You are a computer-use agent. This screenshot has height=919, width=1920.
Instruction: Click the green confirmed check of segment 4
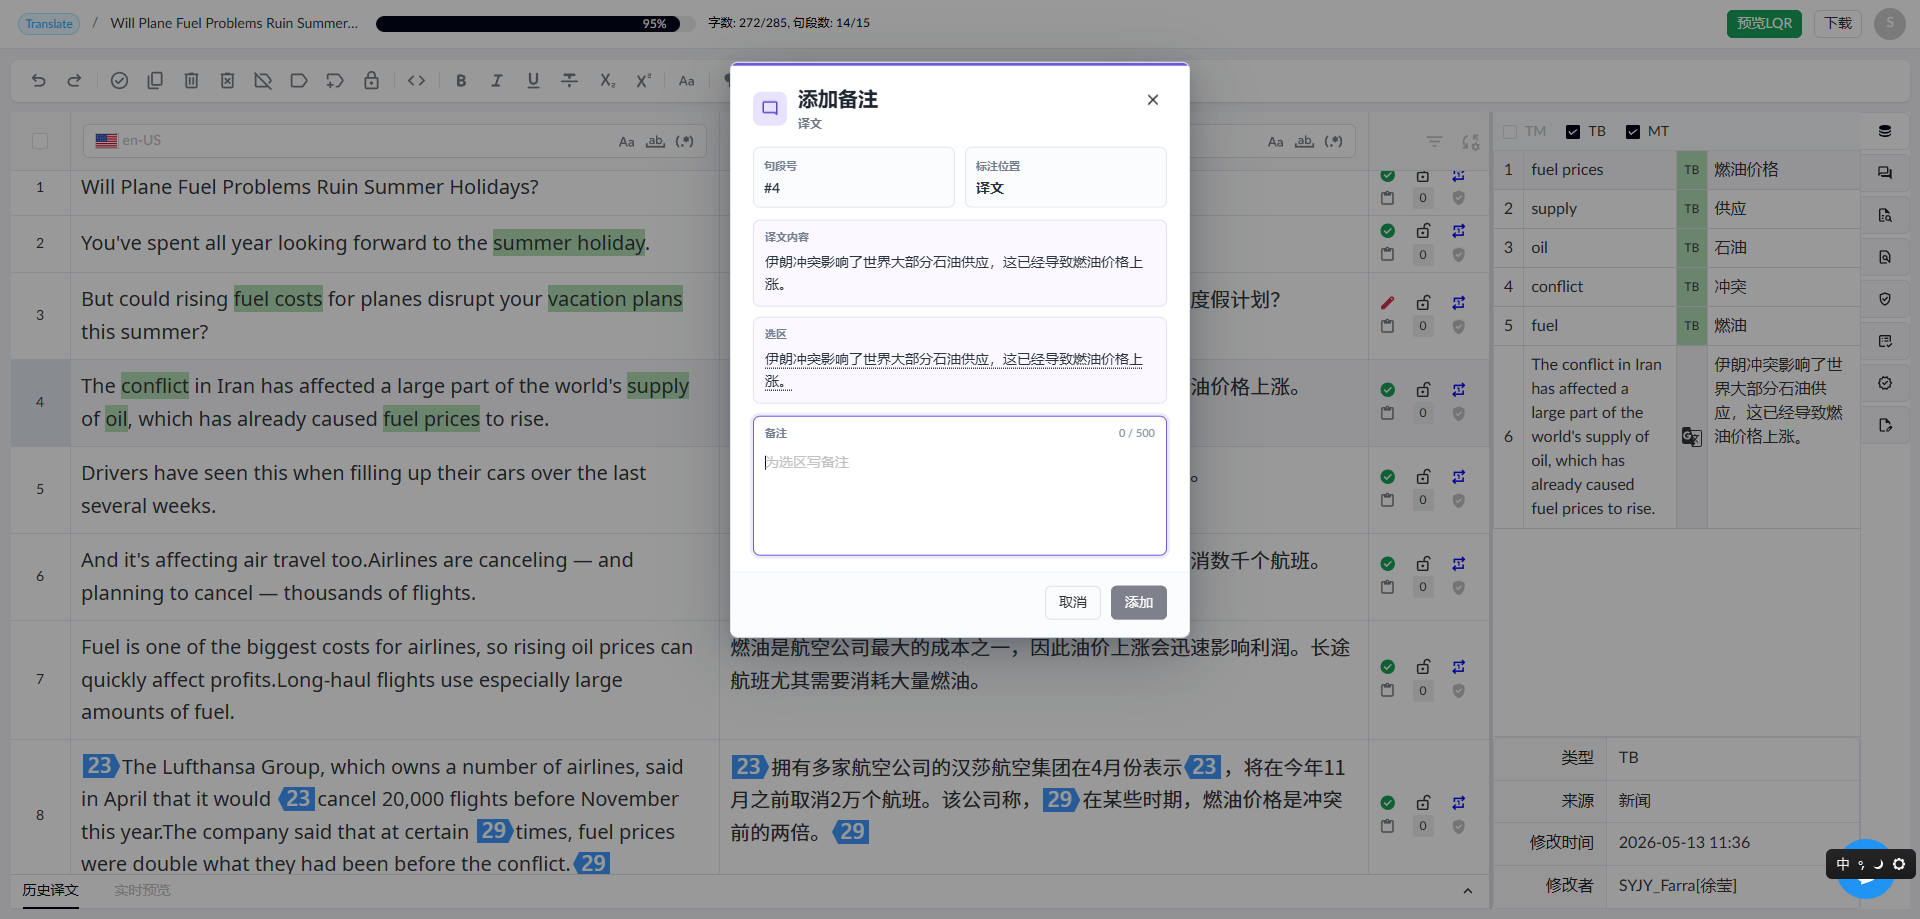1387,390
